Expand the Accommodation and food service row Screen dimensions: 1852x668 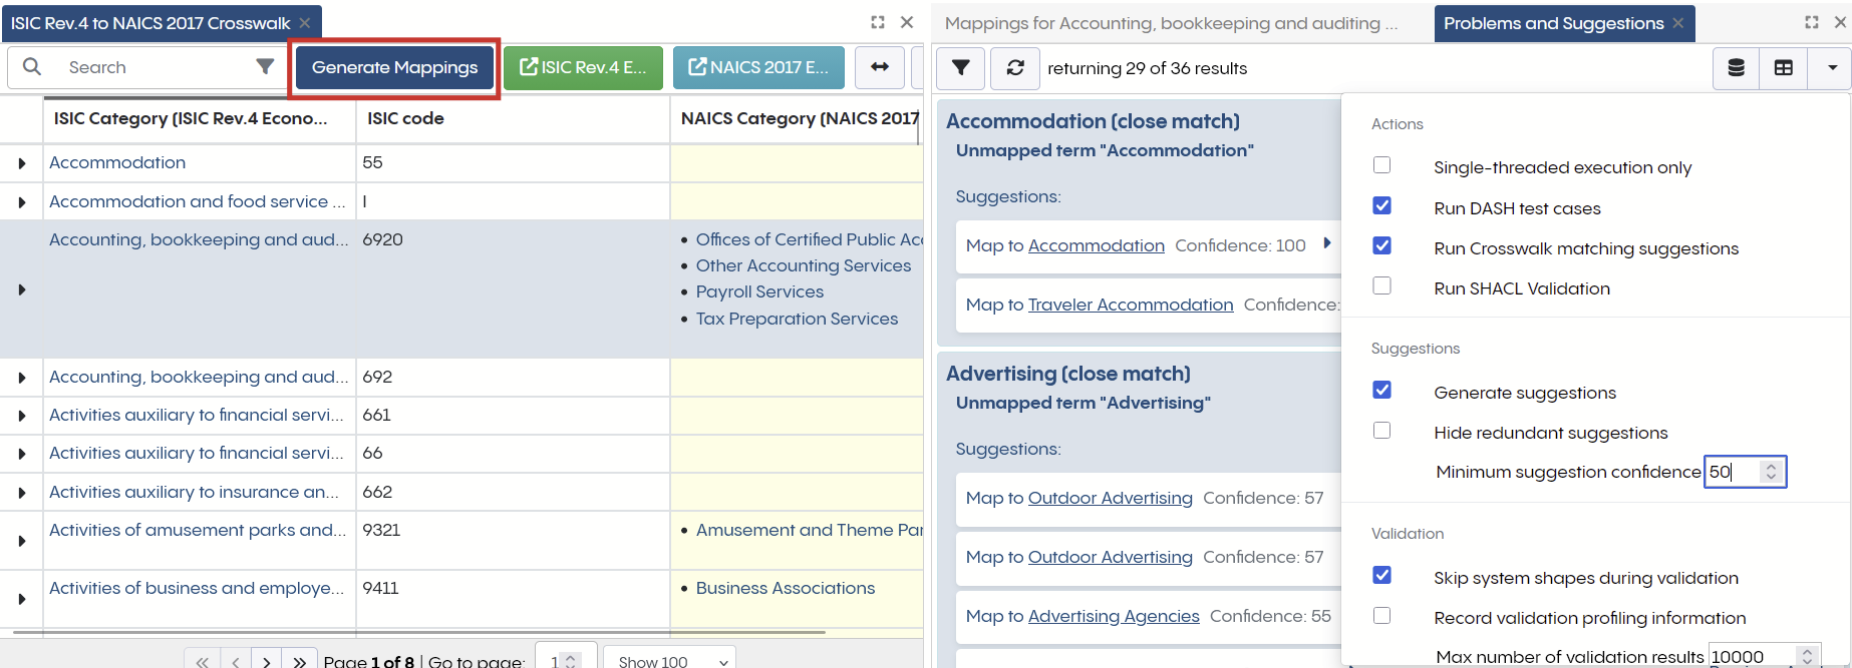click(x=22, y=202)
